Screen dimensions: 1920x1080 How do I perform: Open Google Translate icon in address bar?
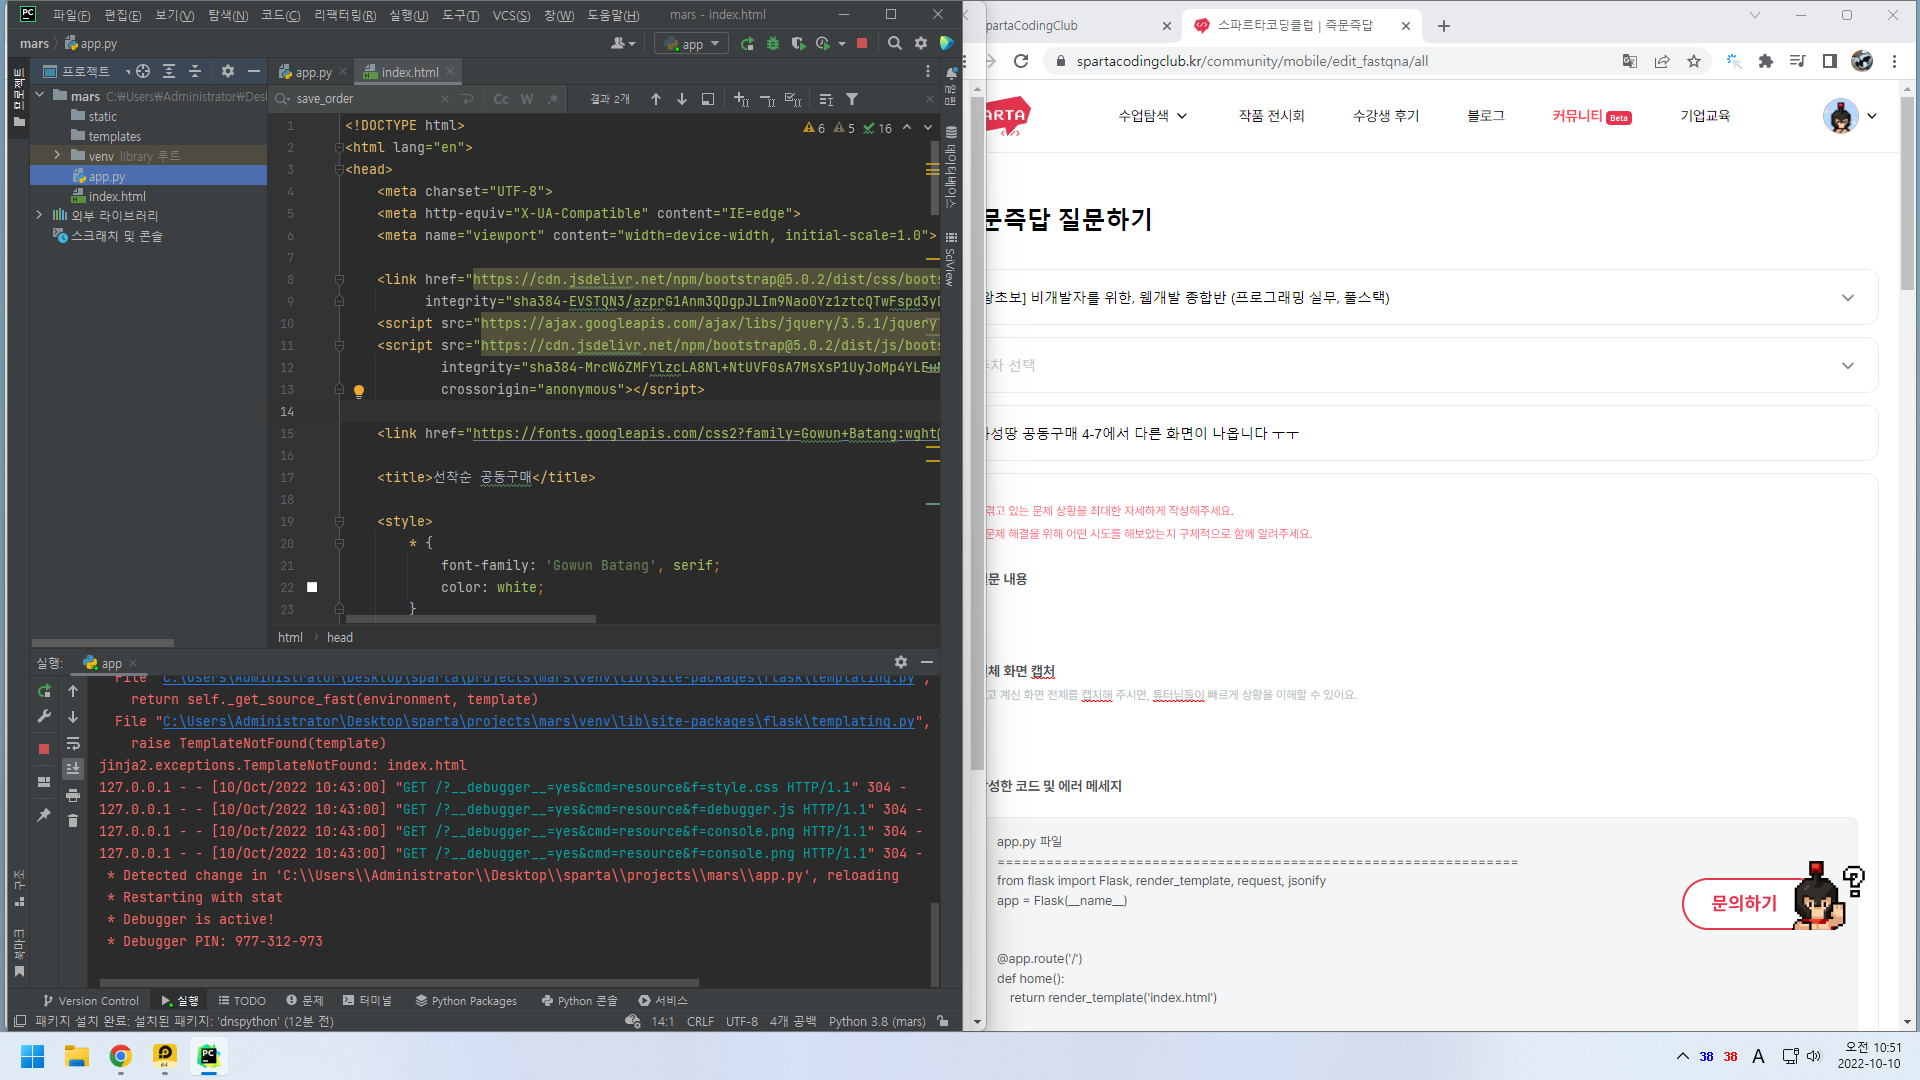coord(1630,61)
